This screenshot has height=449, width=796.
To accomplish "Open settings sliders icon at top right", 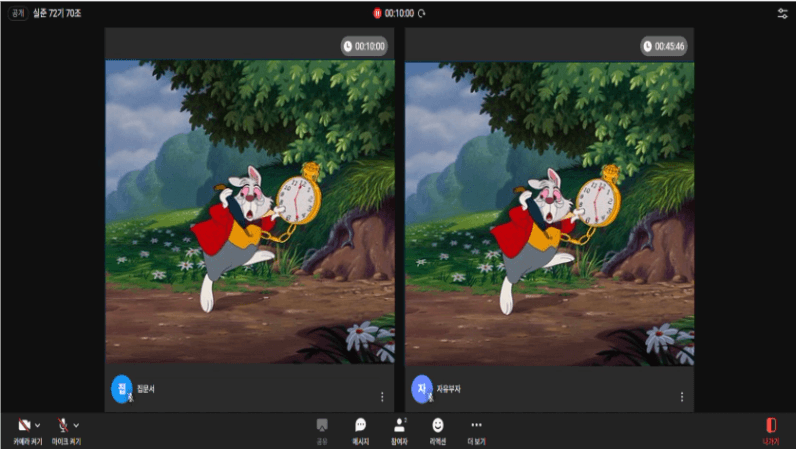I will 782,14.
